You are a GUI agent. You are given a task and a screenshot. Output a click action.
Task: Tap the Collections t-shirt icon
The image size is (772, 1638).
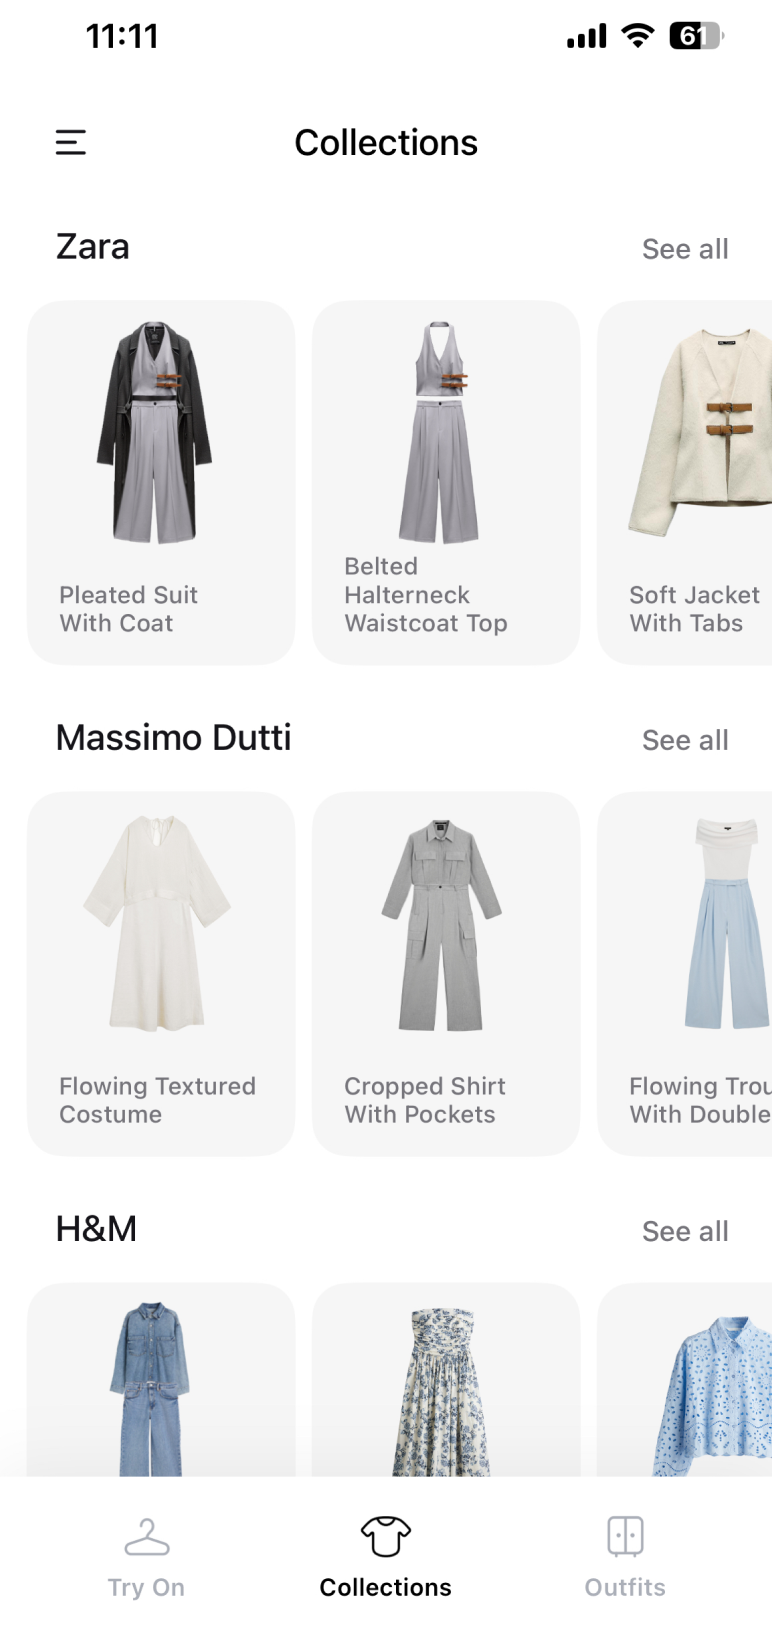pyautogui.click(x=386, y=1537)
